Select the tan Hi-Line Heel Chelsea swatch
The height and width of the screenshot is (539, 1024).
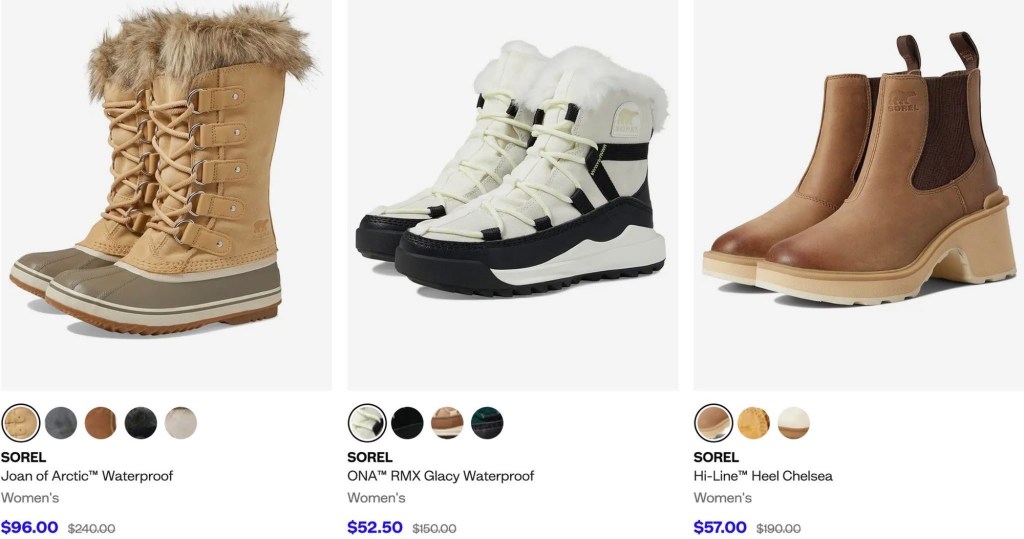[x=714, y=423]
